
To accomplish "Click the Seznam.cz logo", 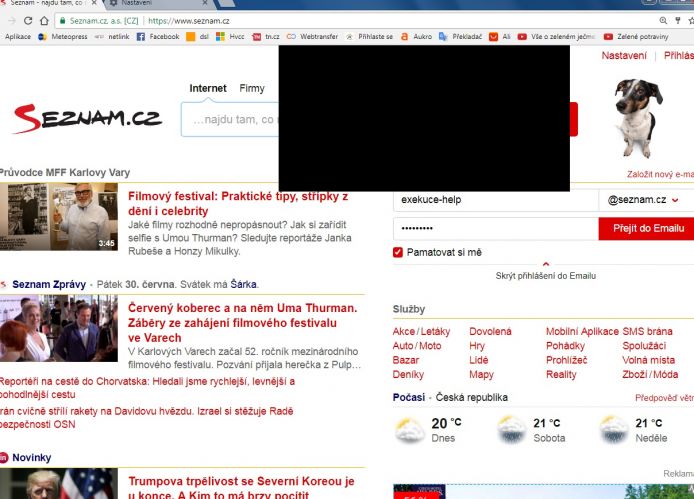I will click(88, 119).
